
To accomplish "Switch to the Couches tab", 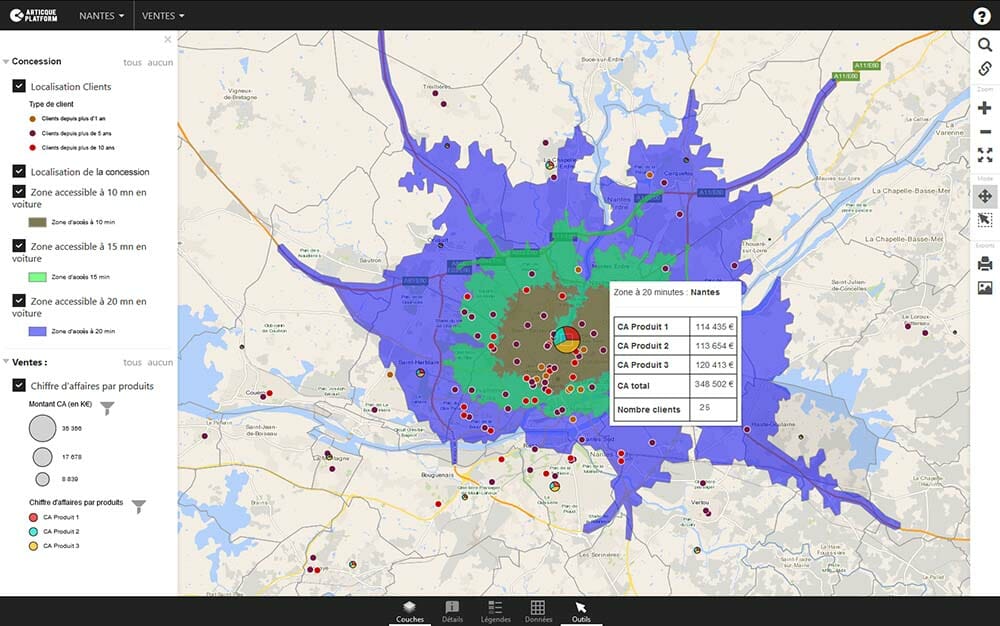I will point(409,611).
